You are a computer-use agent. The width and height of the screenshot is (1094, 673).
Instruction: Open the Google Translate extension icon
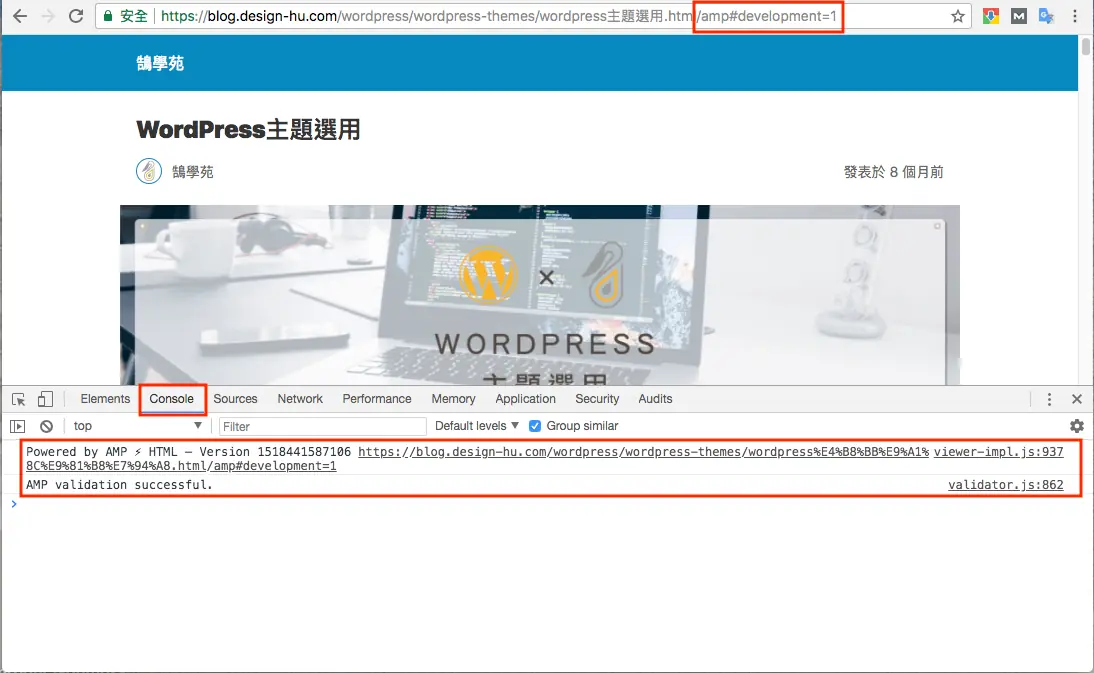coord(1046,16)
